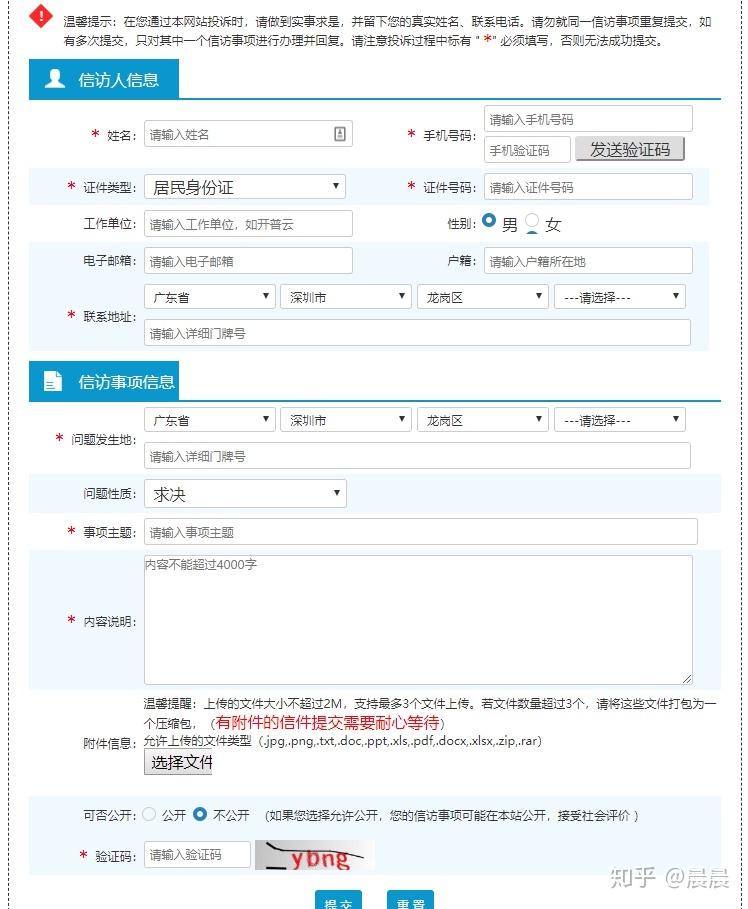The width and height of the screenshot is (748, 909).
Task: Click the contact card icon in name field
Action: click(x=340, y=134)
